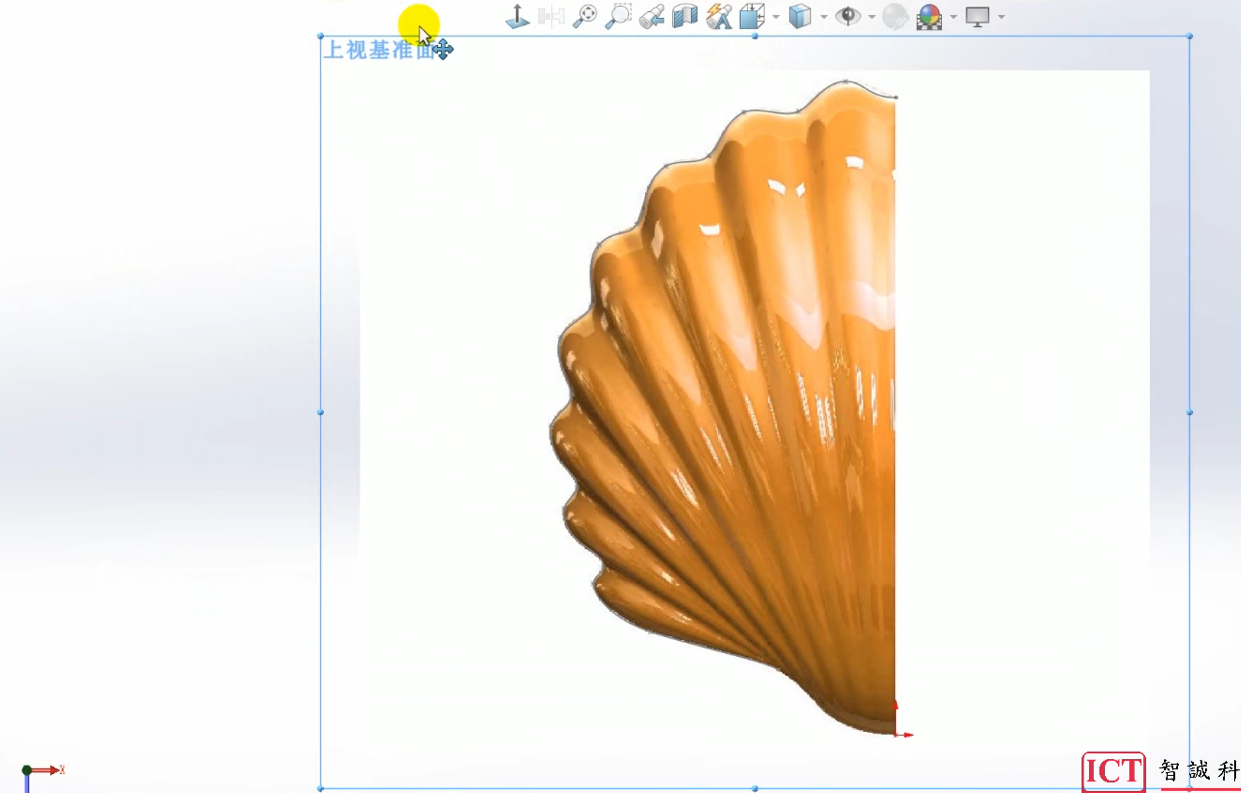Open the Display Style dropdown arrow
Viewport: 1241px width, 793px height.
tap(824, 17)
